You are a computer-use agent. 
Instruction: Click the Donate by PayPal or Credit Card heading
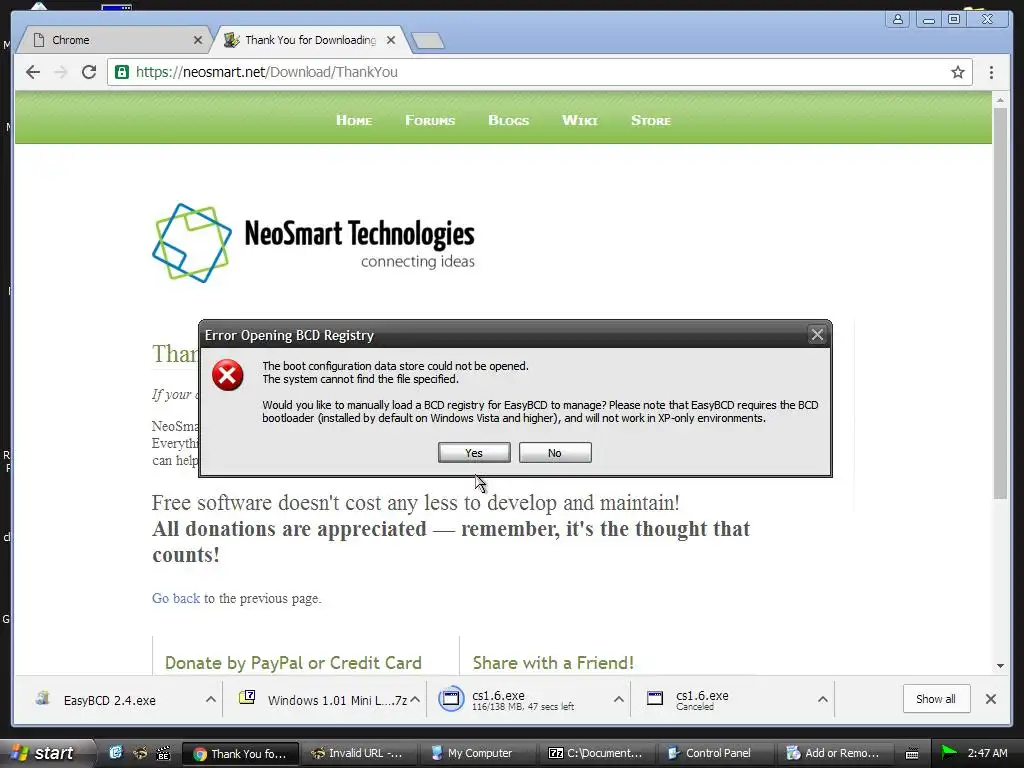(293, 663)
